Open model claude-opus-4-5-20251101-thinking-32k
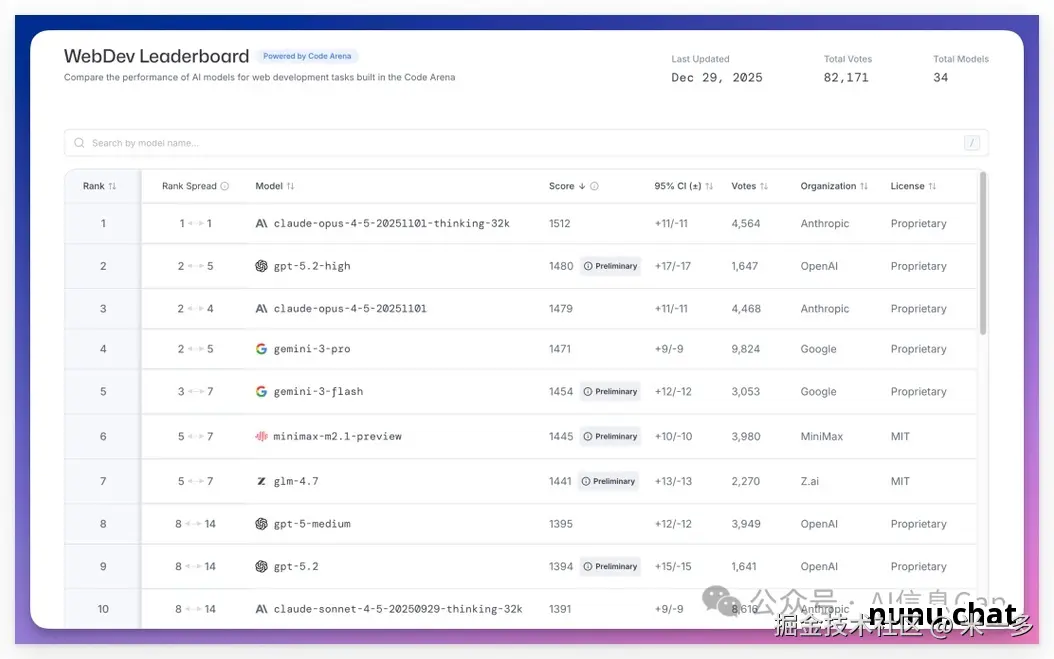 [391, 223]
